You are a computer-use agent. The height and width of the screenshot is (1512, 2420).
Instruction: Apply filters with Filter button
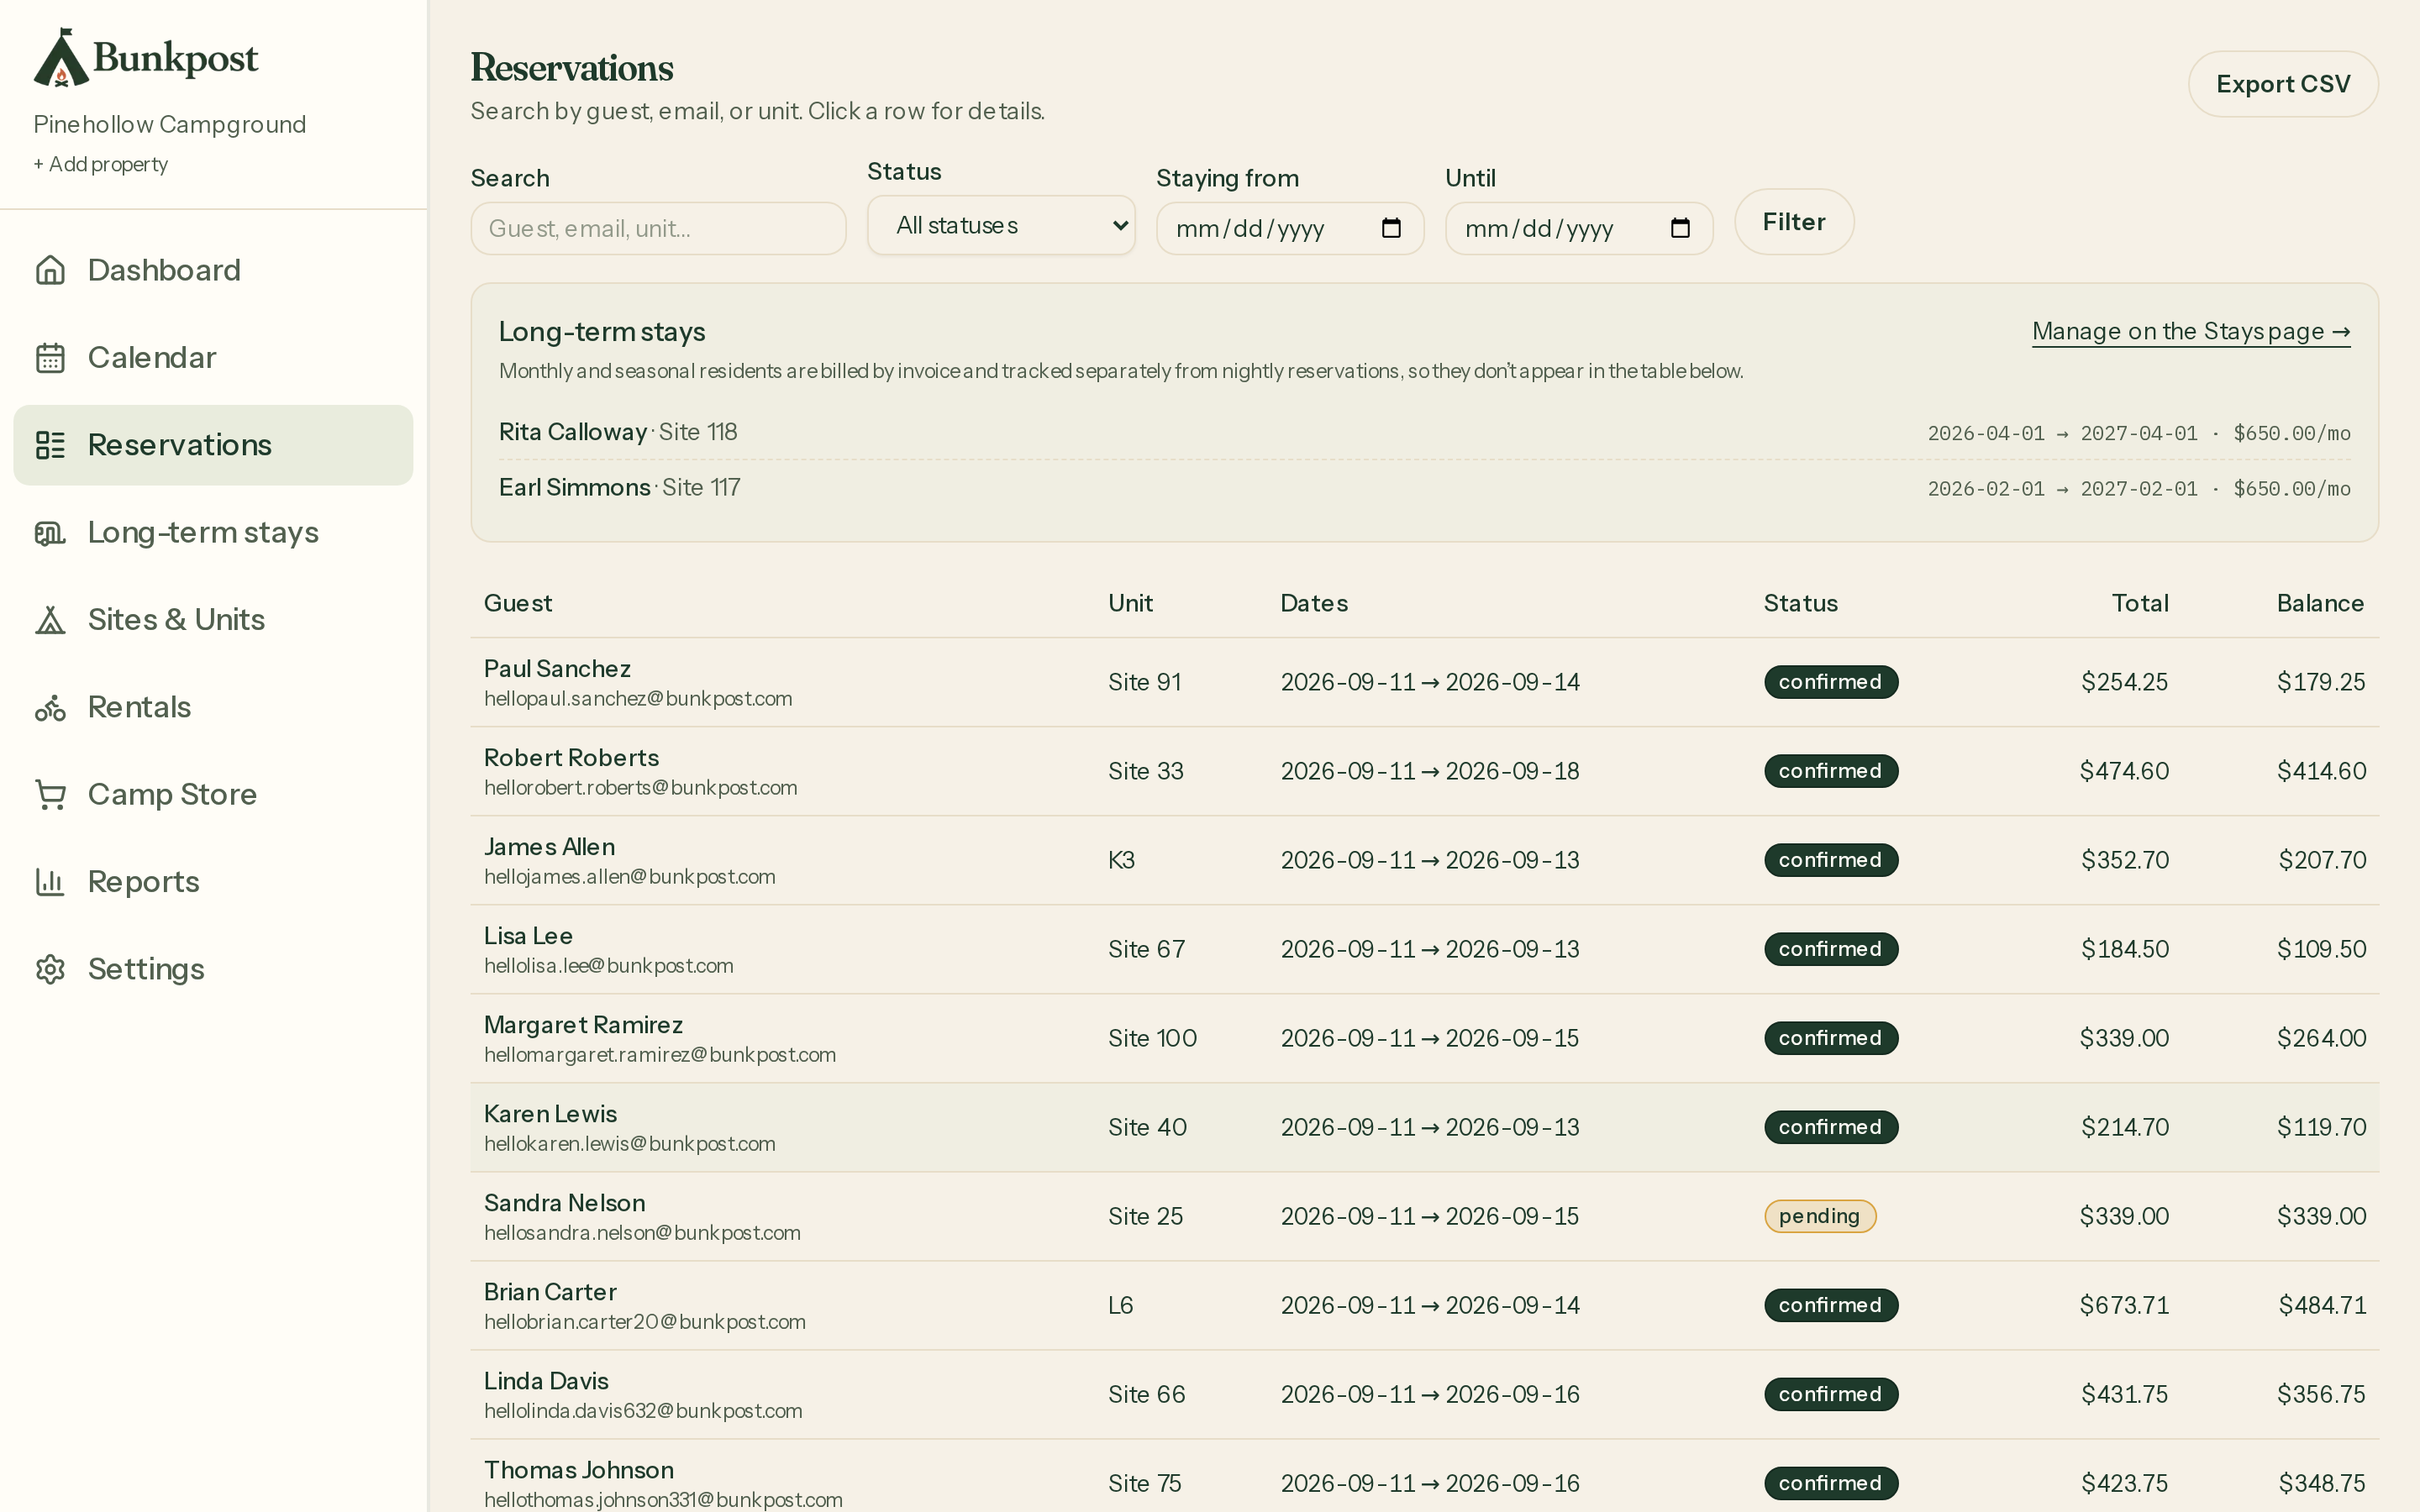1794,222
